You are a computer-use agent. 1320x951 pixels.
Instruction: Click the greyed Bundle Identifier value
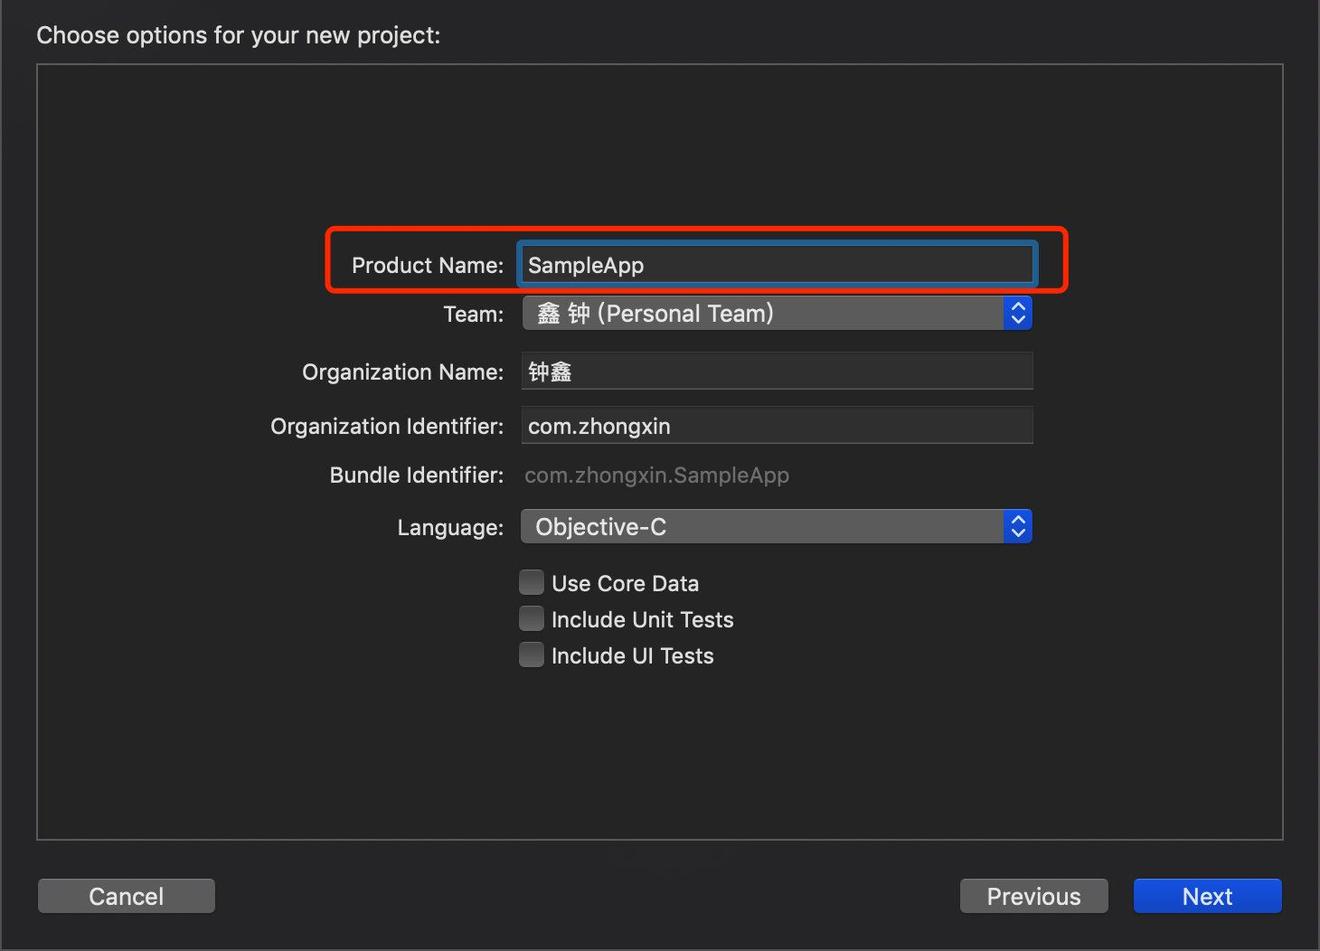tap(657, 475)
